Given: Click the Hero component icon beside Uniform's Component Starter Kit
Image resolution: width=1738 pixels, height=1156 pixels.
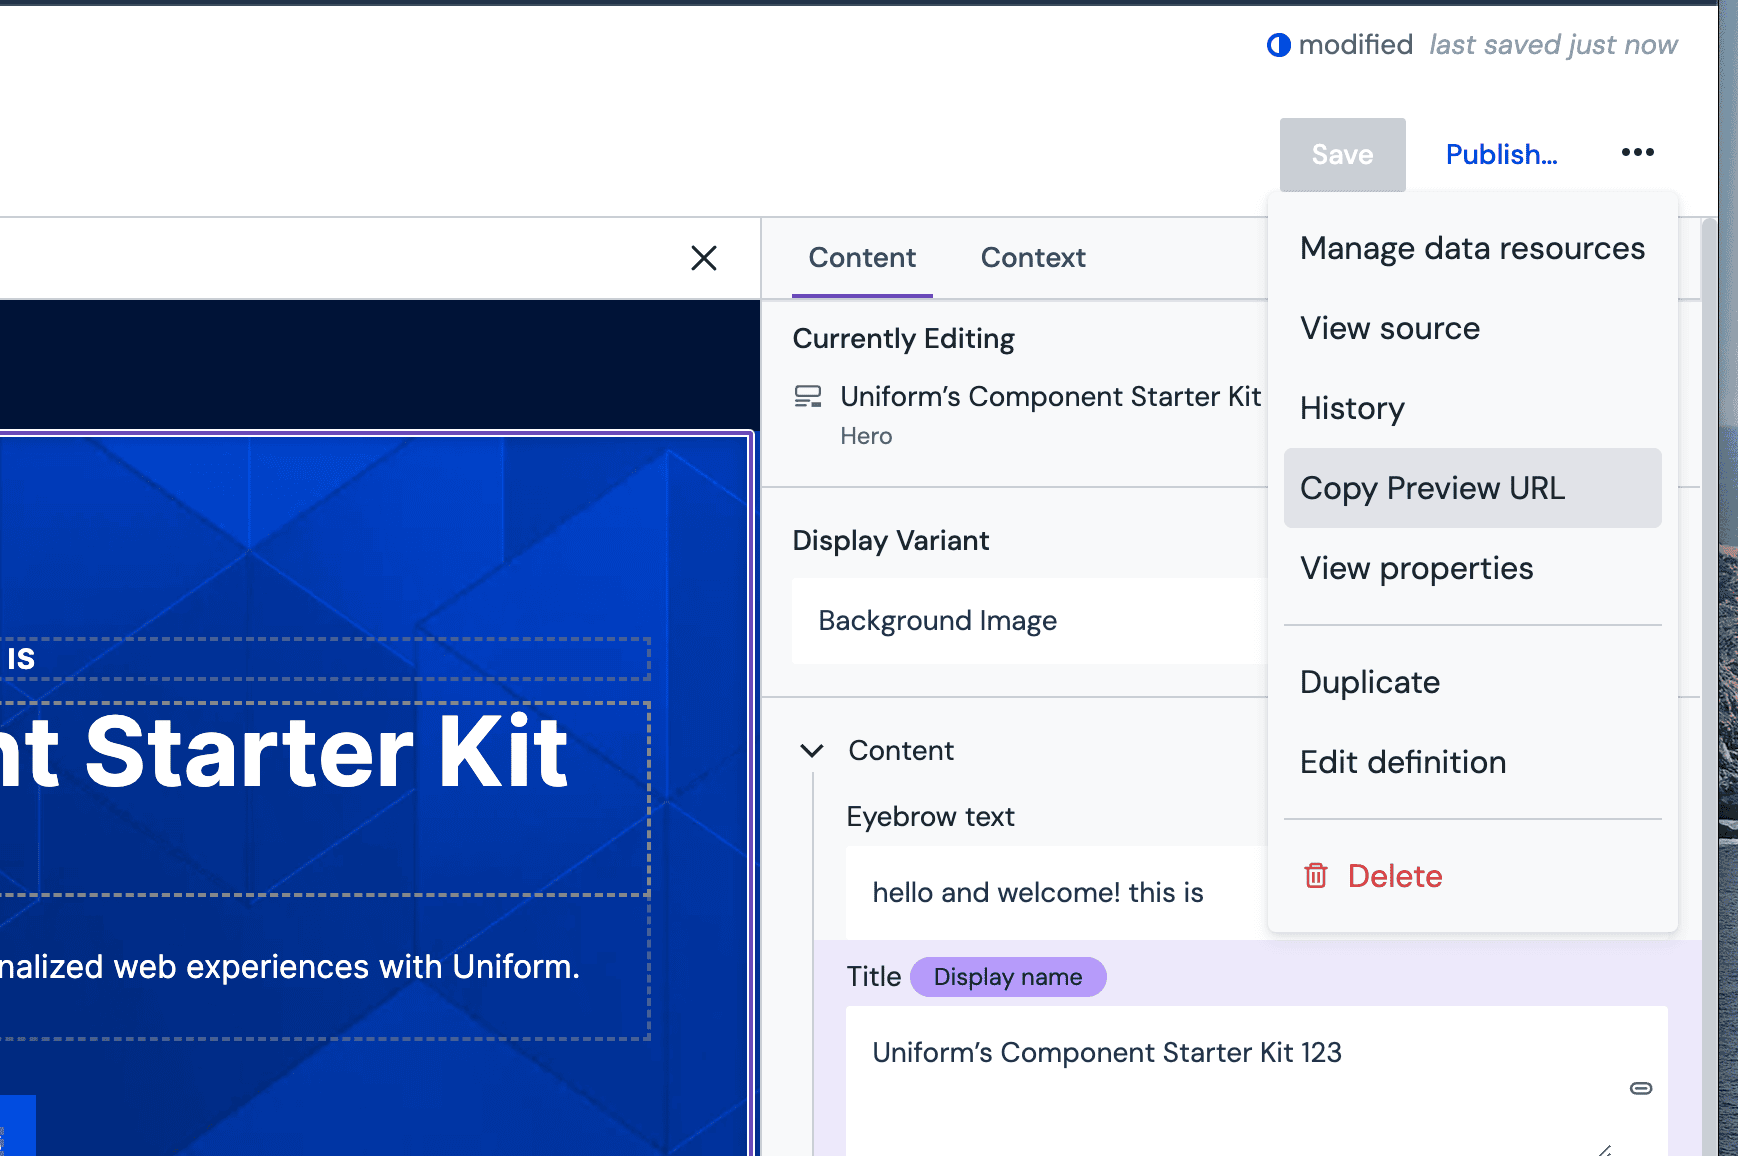Looking at the screenshot, I should (x=808, y=397).
